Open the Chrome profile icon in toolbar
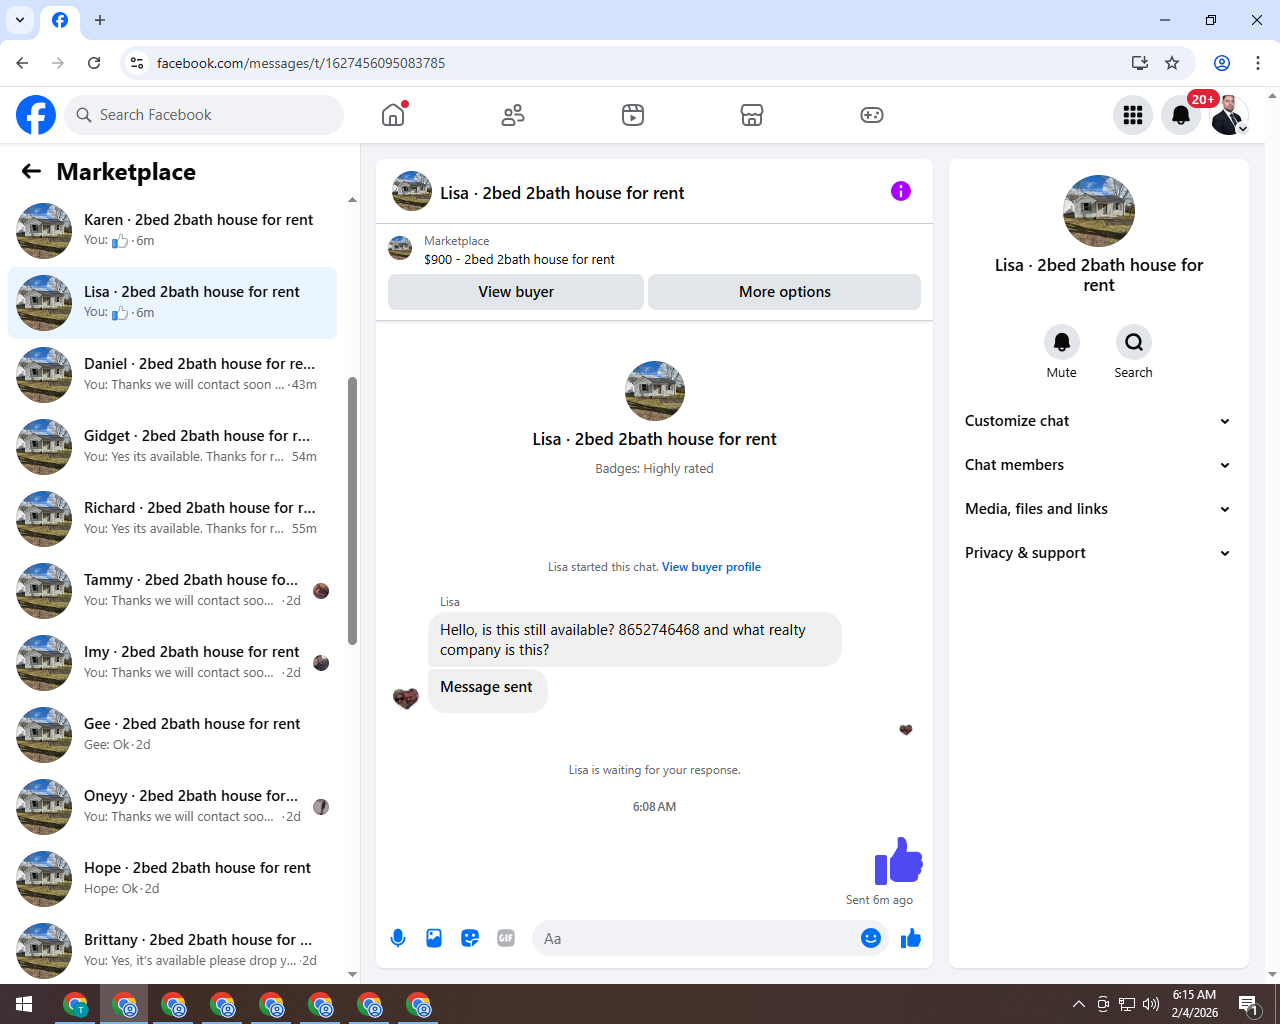The width and height of the screenshot is (1280, 1024). coord(1222,63)
